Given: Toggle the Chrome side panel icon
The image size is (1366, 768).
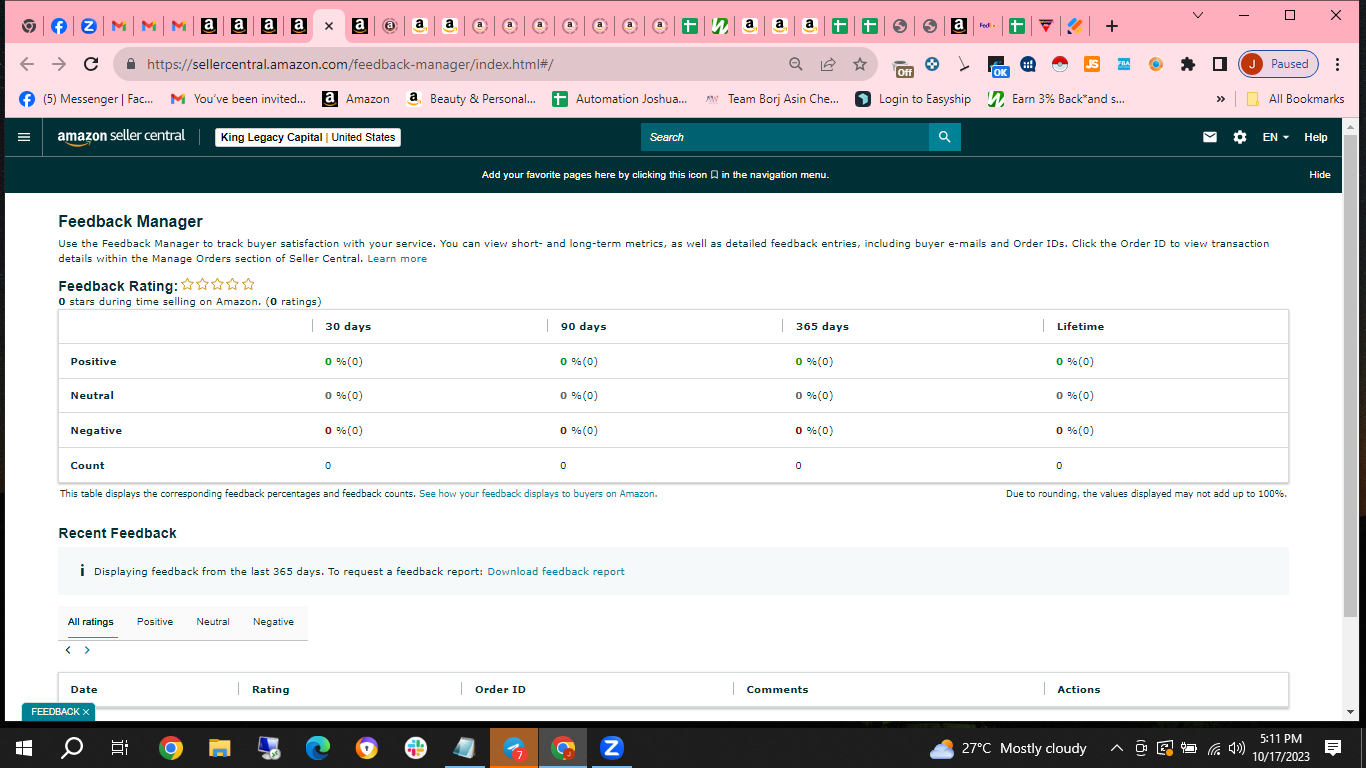Looking at the screenshot, I should (x=1220, y=64).
